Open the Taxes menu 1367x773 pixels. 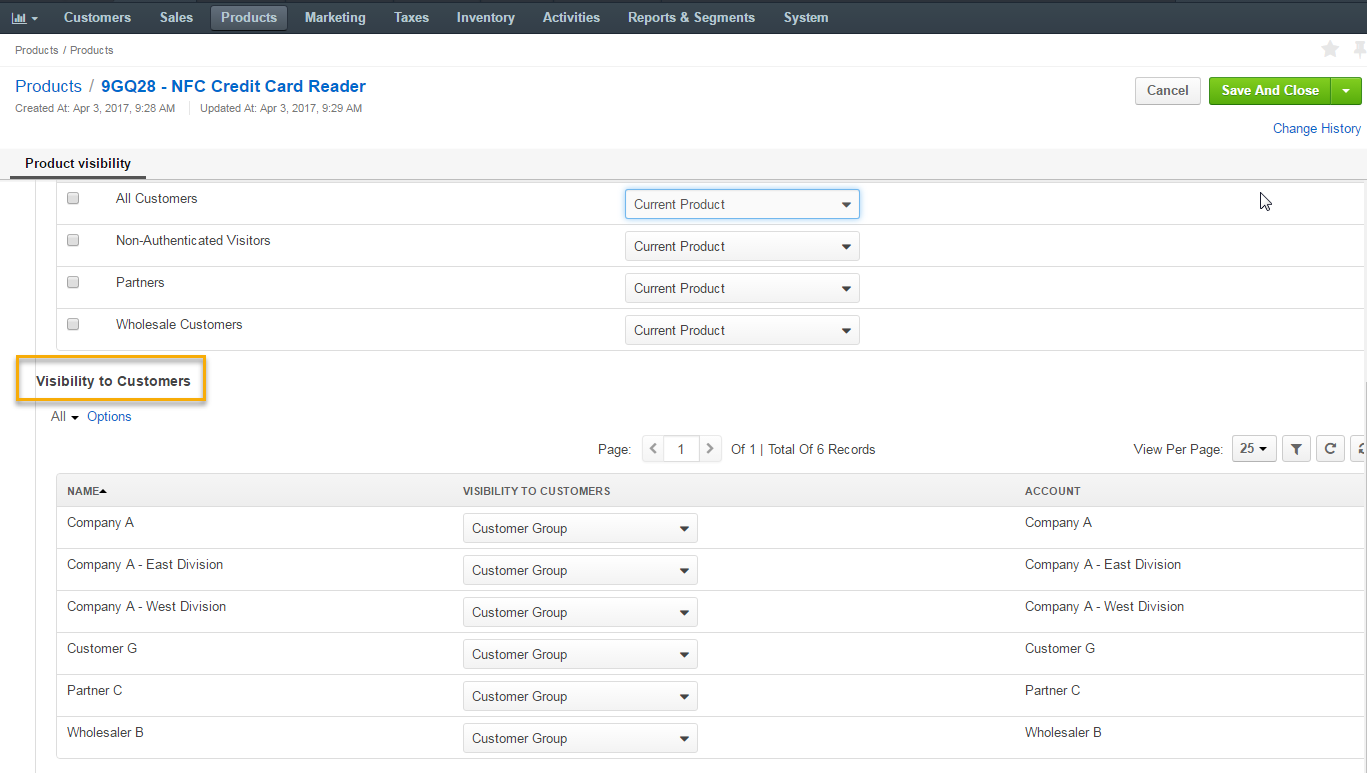pyautogui.click(x=411, y=18)
